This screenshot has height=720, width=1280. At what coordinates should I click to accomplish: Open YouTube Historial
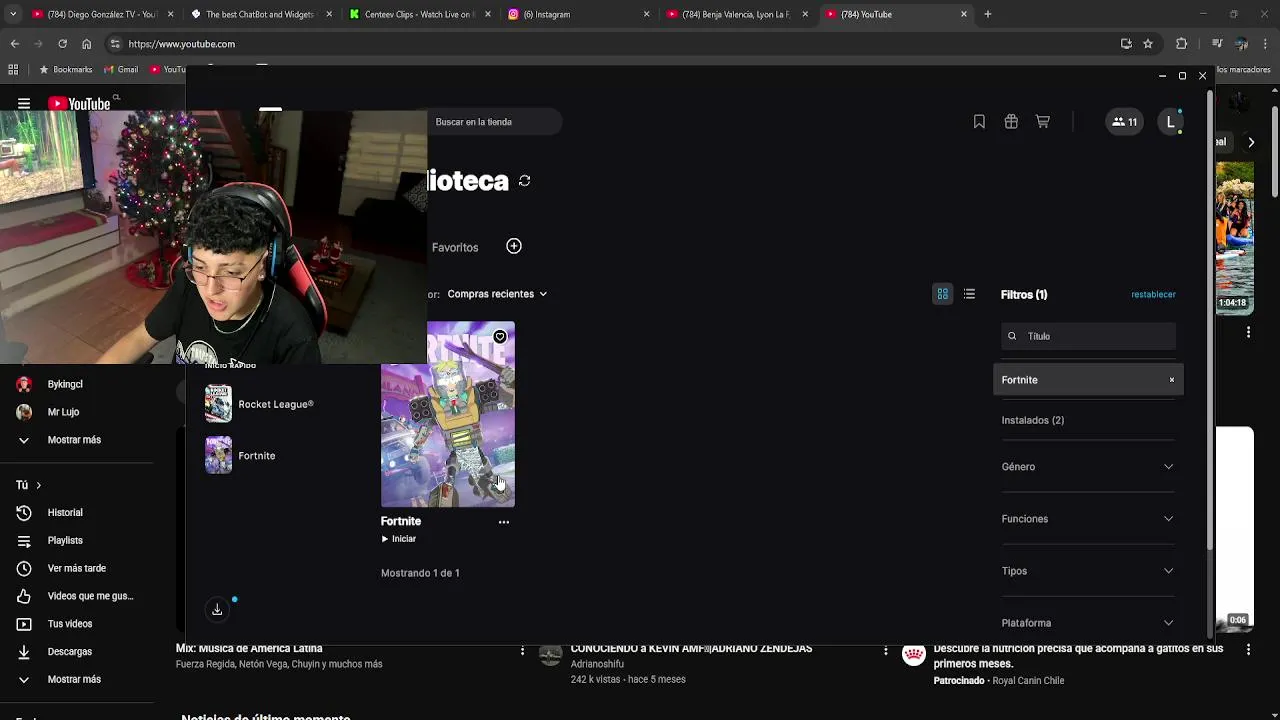65,513
